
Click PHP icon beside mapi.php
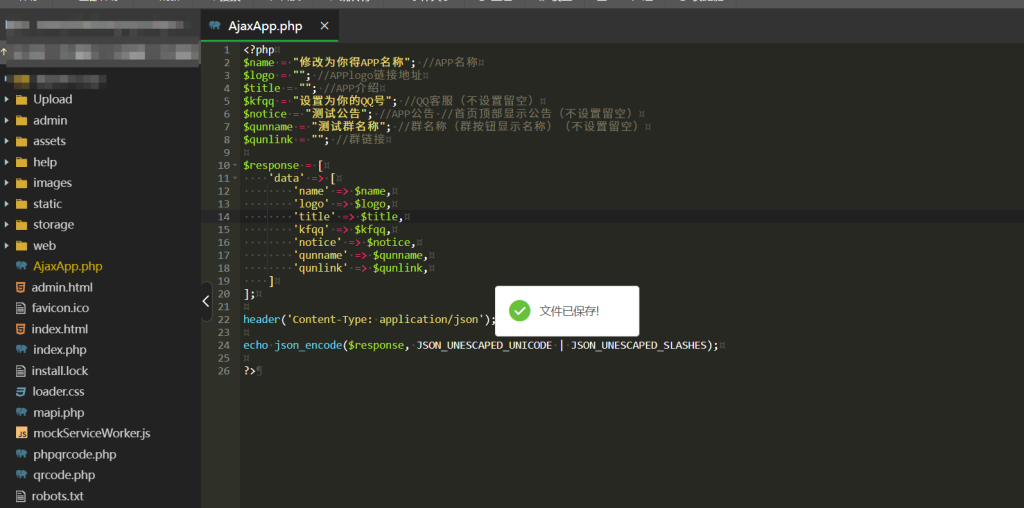pyautogui.click(x=22, y=413)
